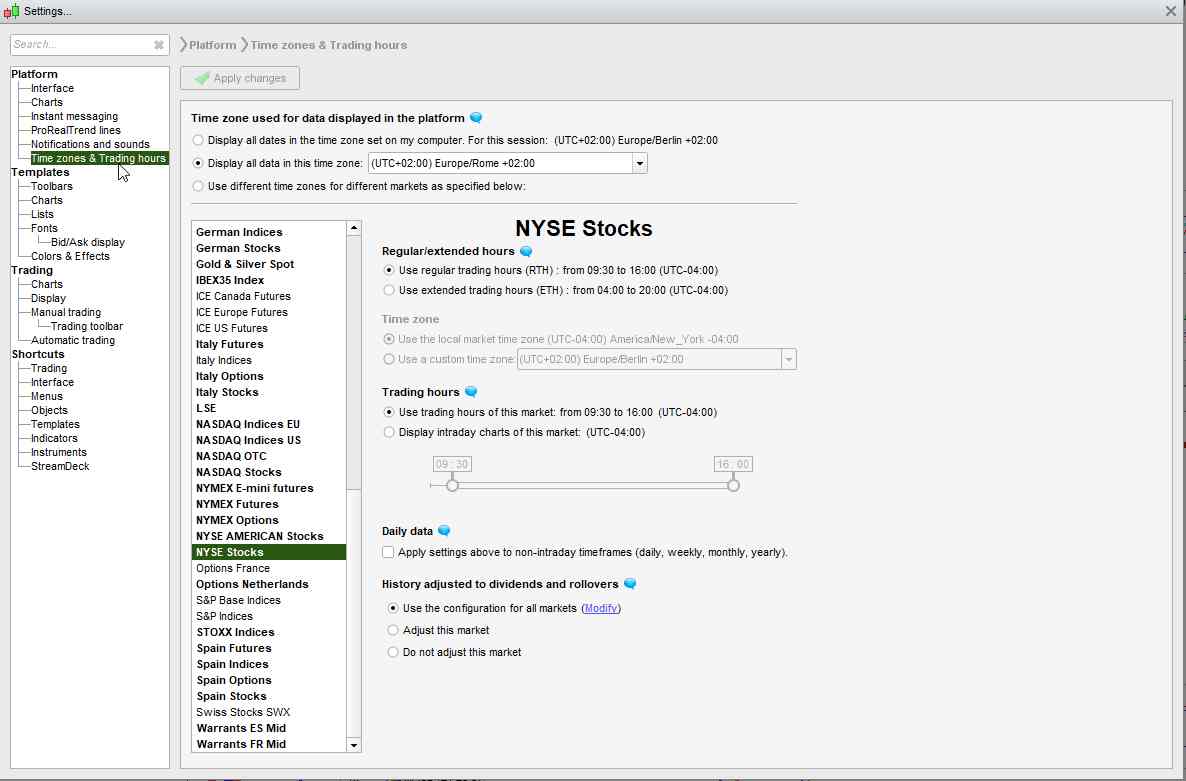Open the Templates section header
Viewport: 1186px width, 781px height.
point(40,172)
